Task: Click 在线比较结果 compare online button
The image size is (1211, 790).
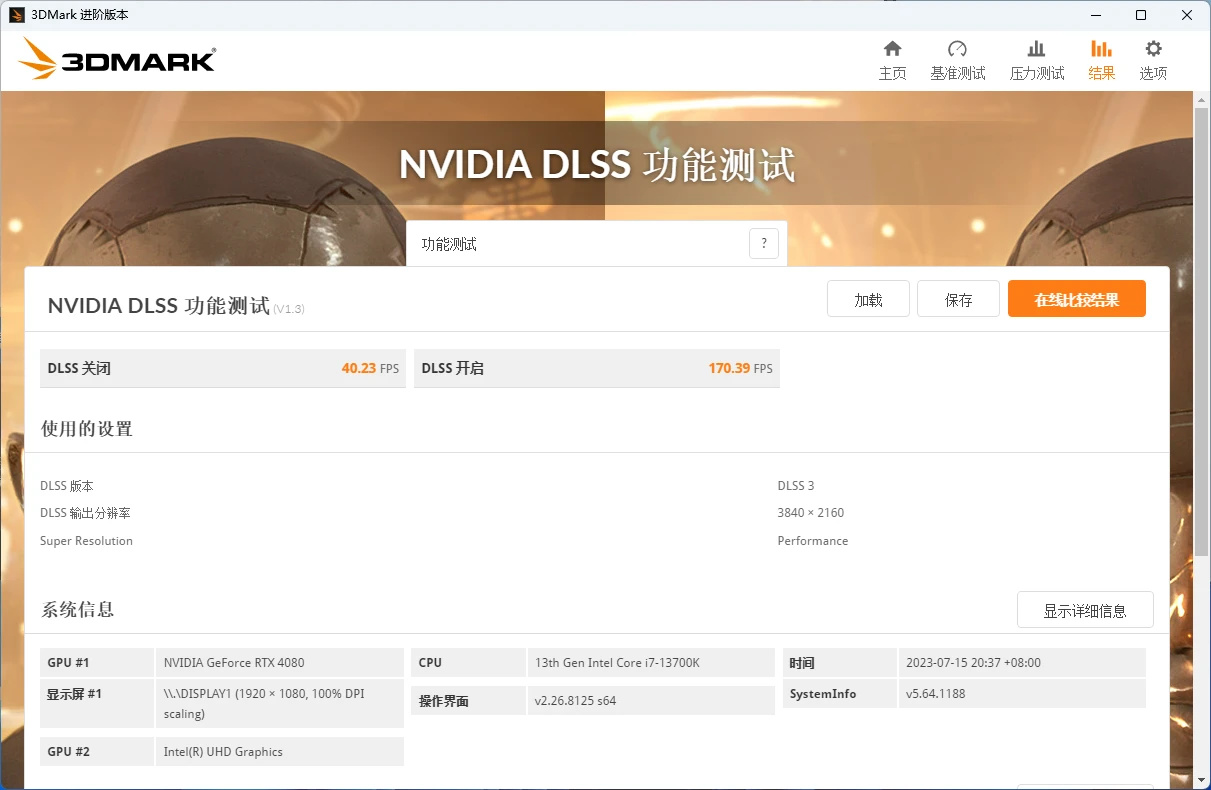Action: [x=1076, y=299]
